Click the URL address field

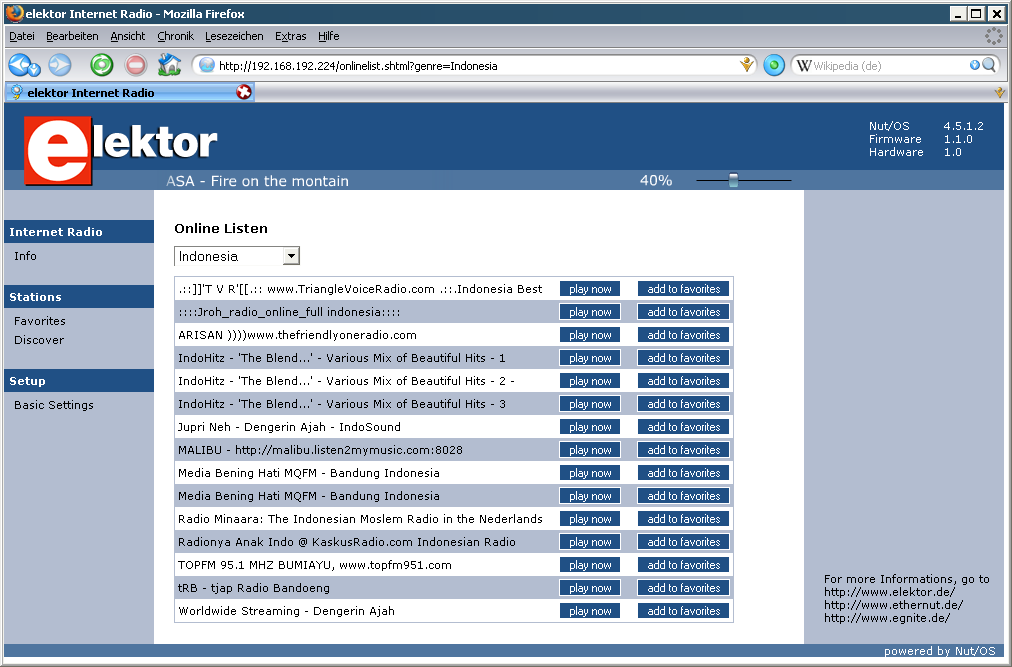(x=470, y=66)
